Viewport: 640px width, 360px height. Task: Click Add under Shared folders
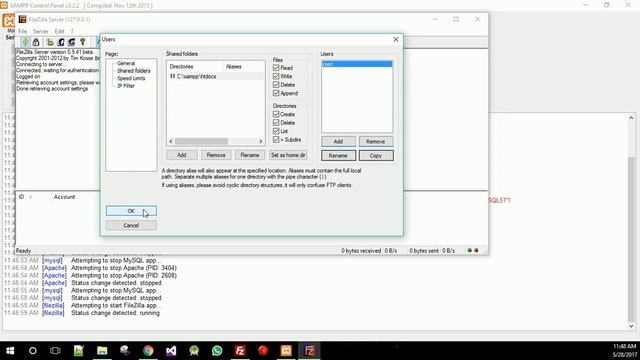(x=182, y=155)
